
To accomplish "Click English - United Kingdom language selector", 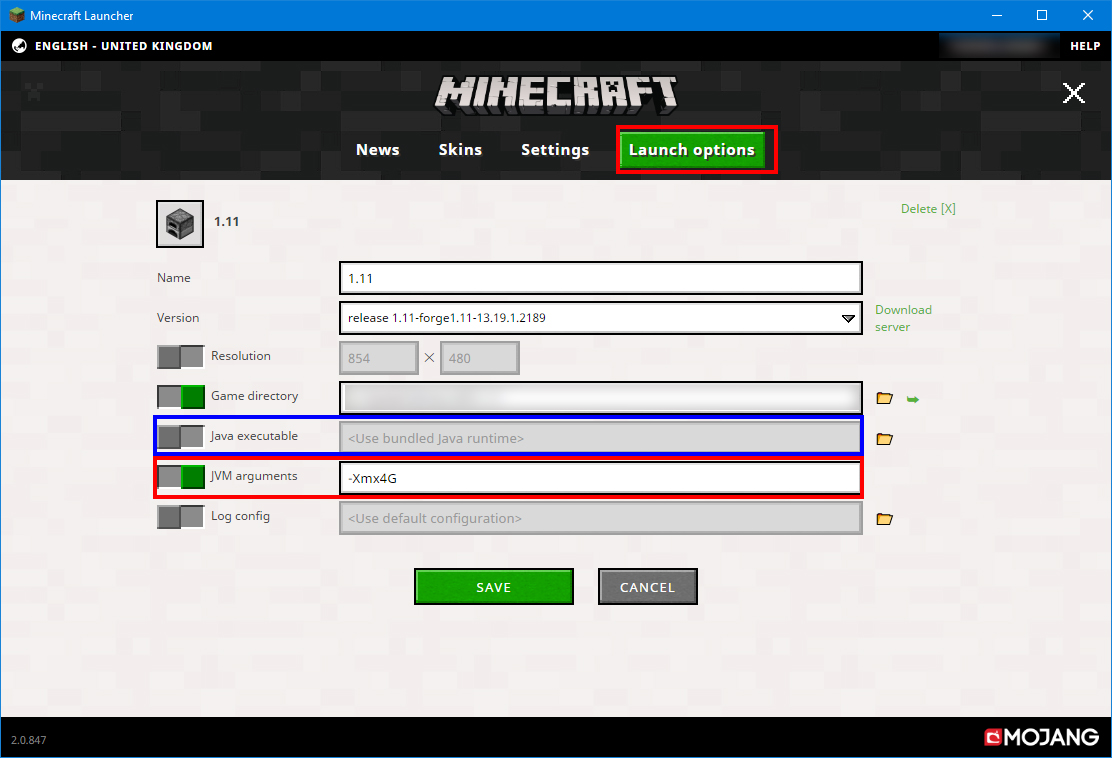I will coord(123,46).
